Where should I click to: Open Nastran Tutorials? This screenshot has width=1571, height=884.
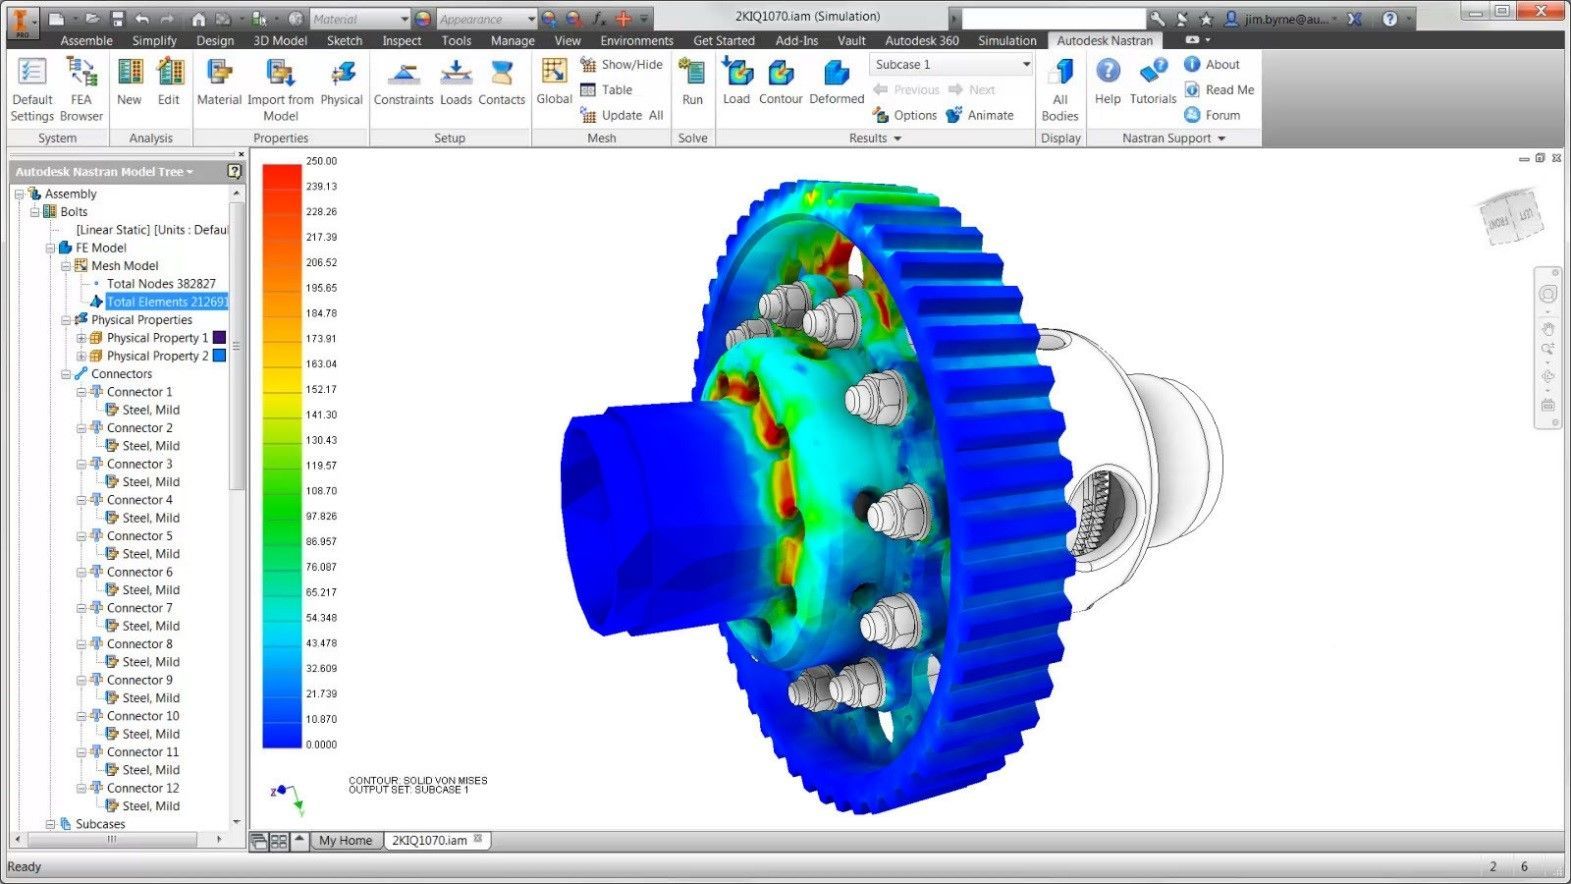click(x=1153, y=82)
